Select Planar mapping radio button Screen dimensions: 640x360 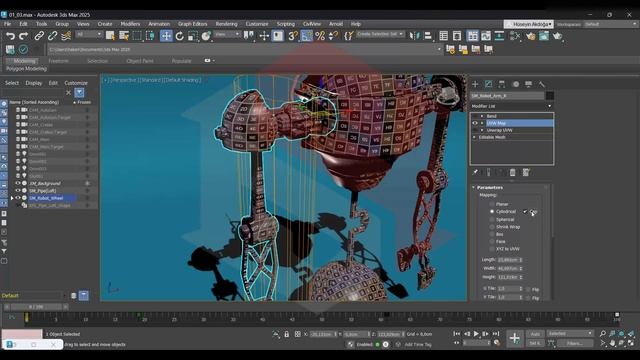click(492, 204)
